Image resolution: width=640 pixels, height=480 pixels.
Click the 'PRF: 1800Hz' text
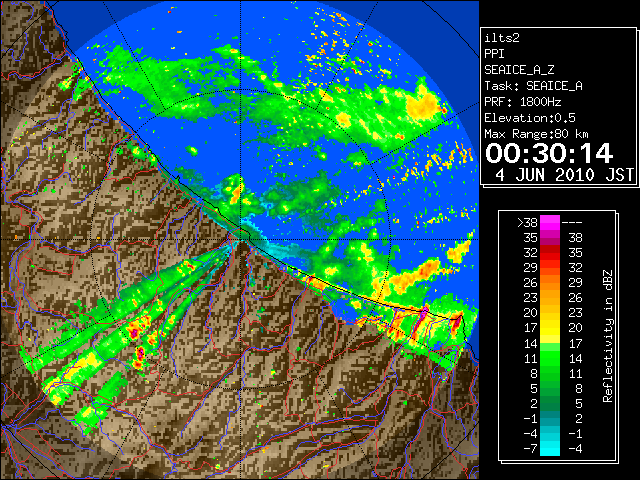(522, 102)
